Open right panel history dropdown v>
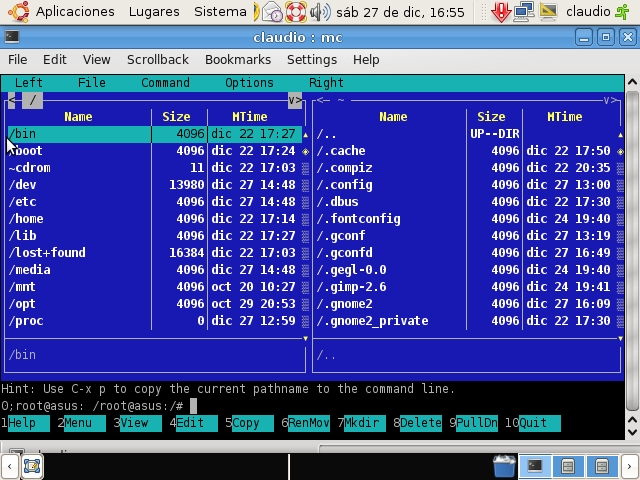The width and height of the screenshot is (640, 480). [x=611, y=100]
